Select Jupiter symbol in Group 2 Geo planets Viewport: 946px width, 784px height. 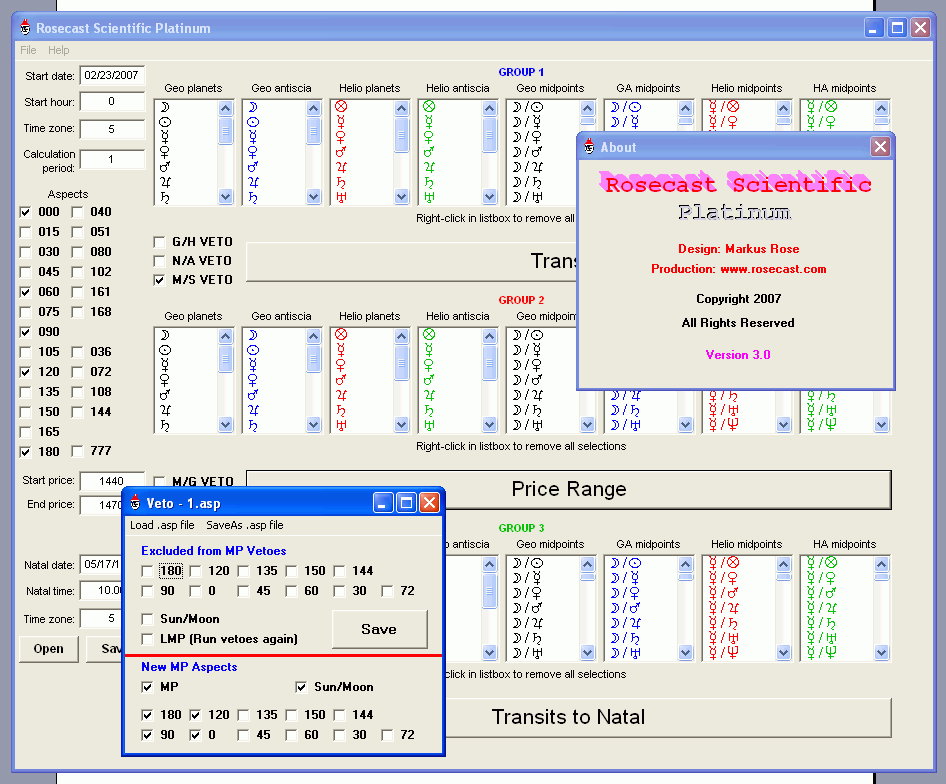click(x=165, y=410)
